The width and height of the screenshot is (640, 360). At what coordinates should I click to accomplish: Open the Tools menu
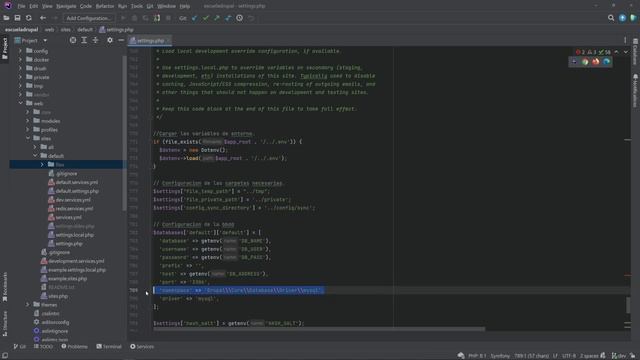137,6
